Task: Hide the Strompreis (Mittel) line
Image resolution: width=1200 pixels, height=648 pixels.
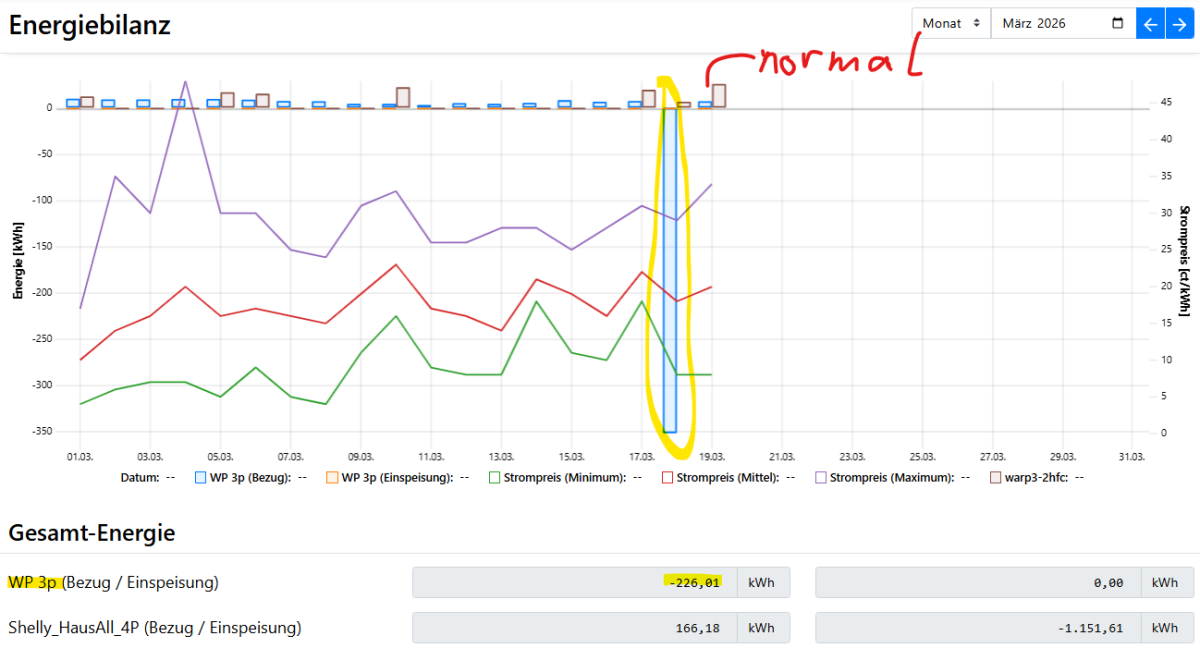Action: click(668, 478)
